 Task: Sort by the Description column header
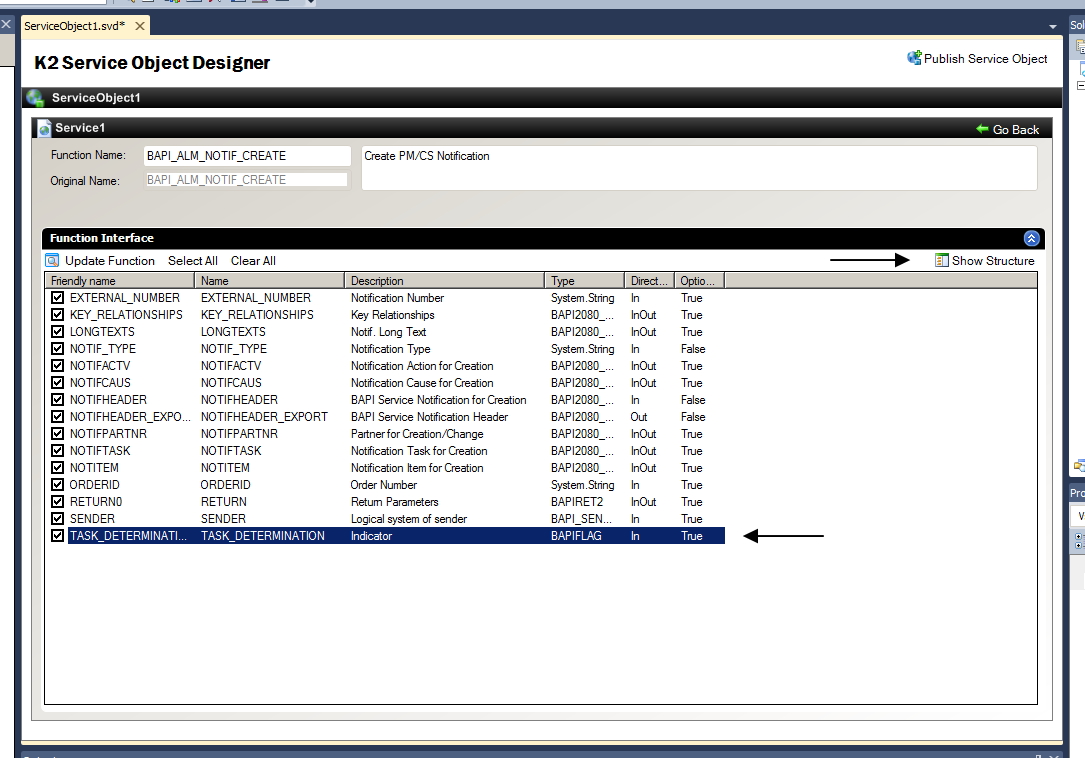444,280
